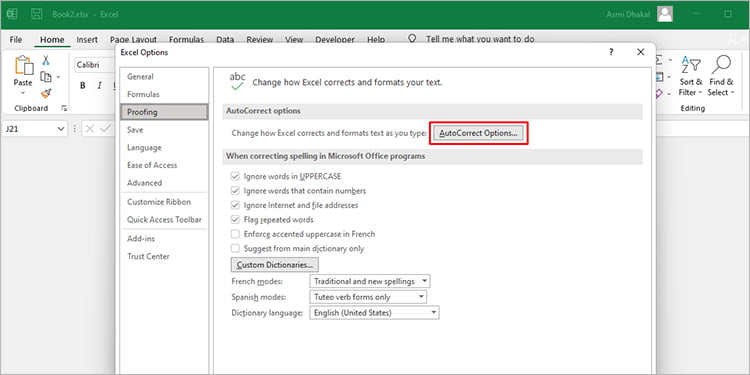Select the Format Painter brush icon

[46, 93]
